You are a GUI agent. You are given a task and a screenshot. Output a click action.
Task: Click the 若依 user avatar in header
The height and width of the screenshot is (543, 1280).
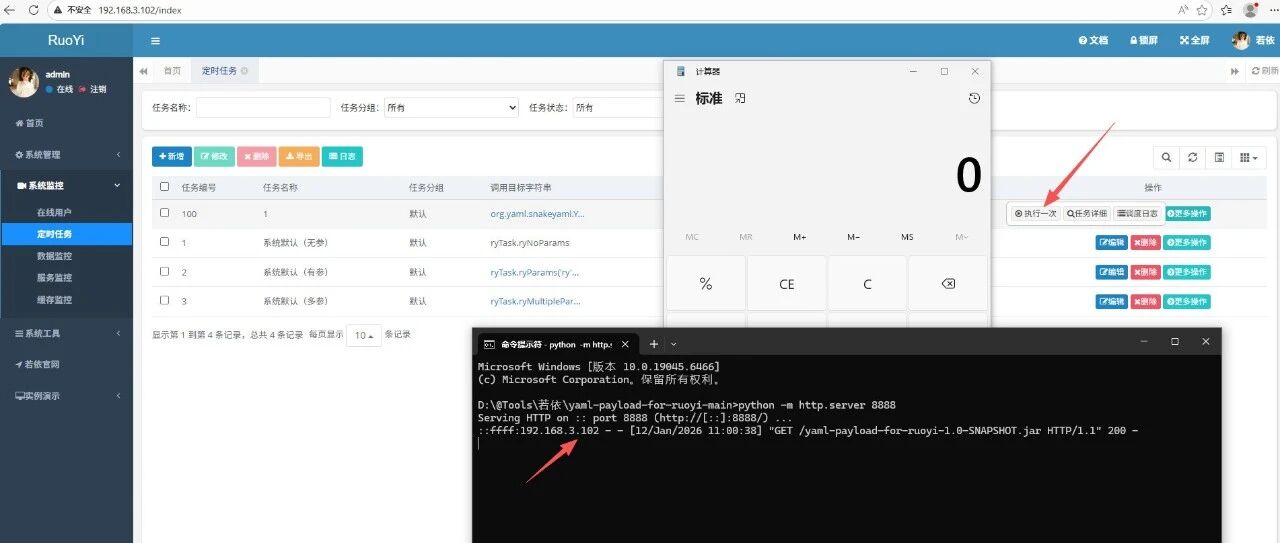pyautogui.click(x=1241, y=41)
